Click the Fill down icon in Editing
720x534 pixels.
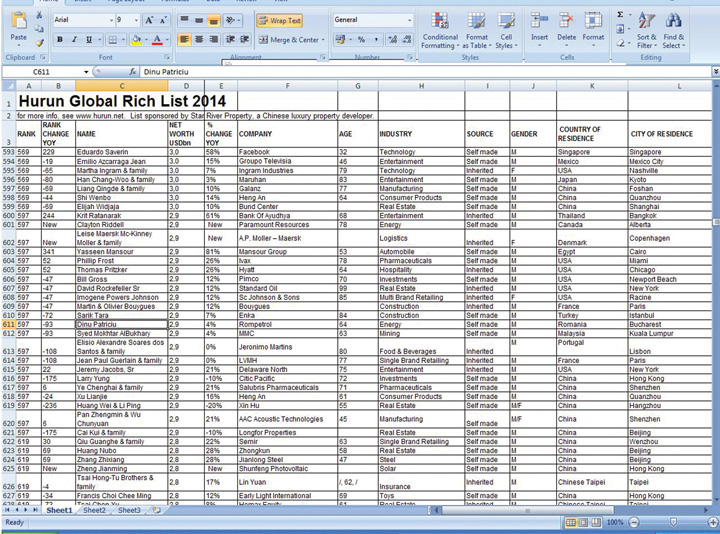tap(620, 29)
